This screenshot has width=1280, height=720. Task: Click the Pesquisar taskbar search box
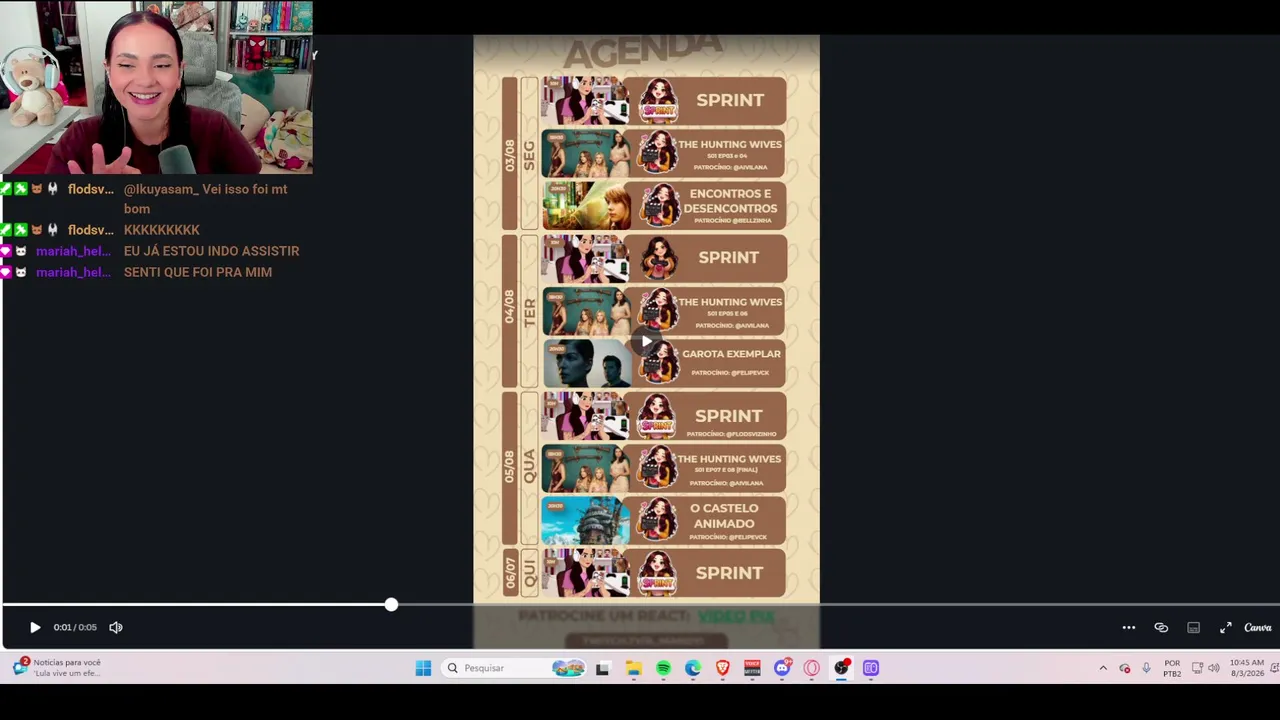(514, 668)
